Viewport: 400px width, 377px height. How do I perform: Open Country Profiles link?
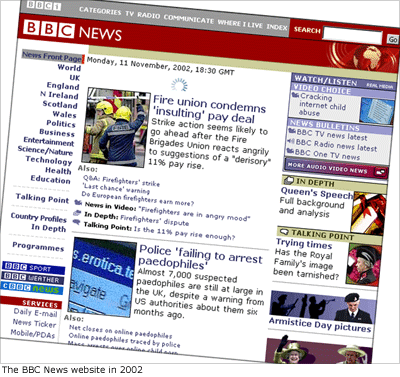coord(39,218)
